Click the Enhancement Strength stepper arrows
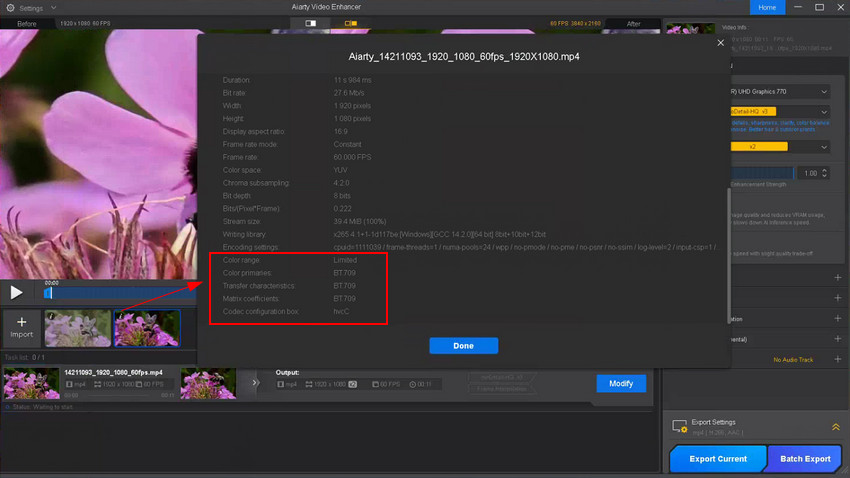This screenshot has height=478, width=850. (x=825, y=173)
